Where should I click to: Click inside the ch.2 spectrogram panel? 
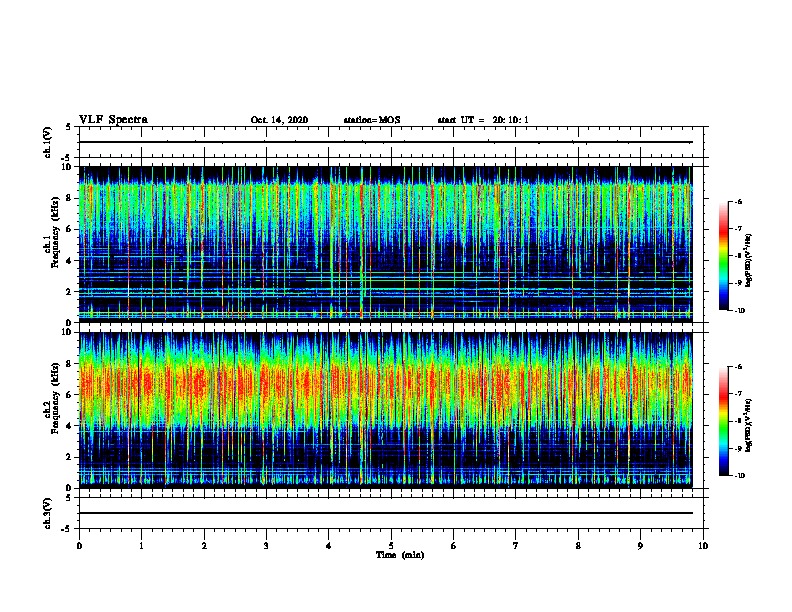pos(385,410)
